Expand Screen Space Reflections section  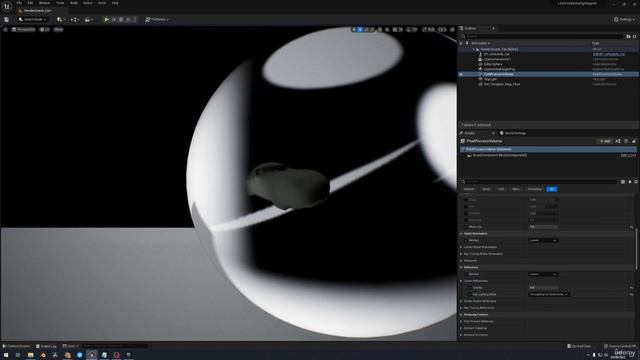click(x=462, y=301)
